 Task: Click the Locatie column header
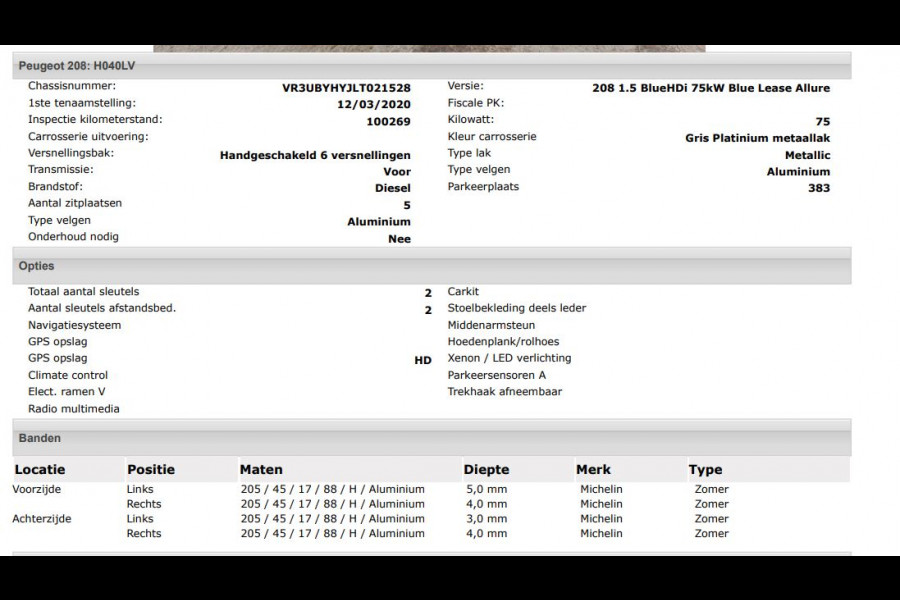coord(40,469)
